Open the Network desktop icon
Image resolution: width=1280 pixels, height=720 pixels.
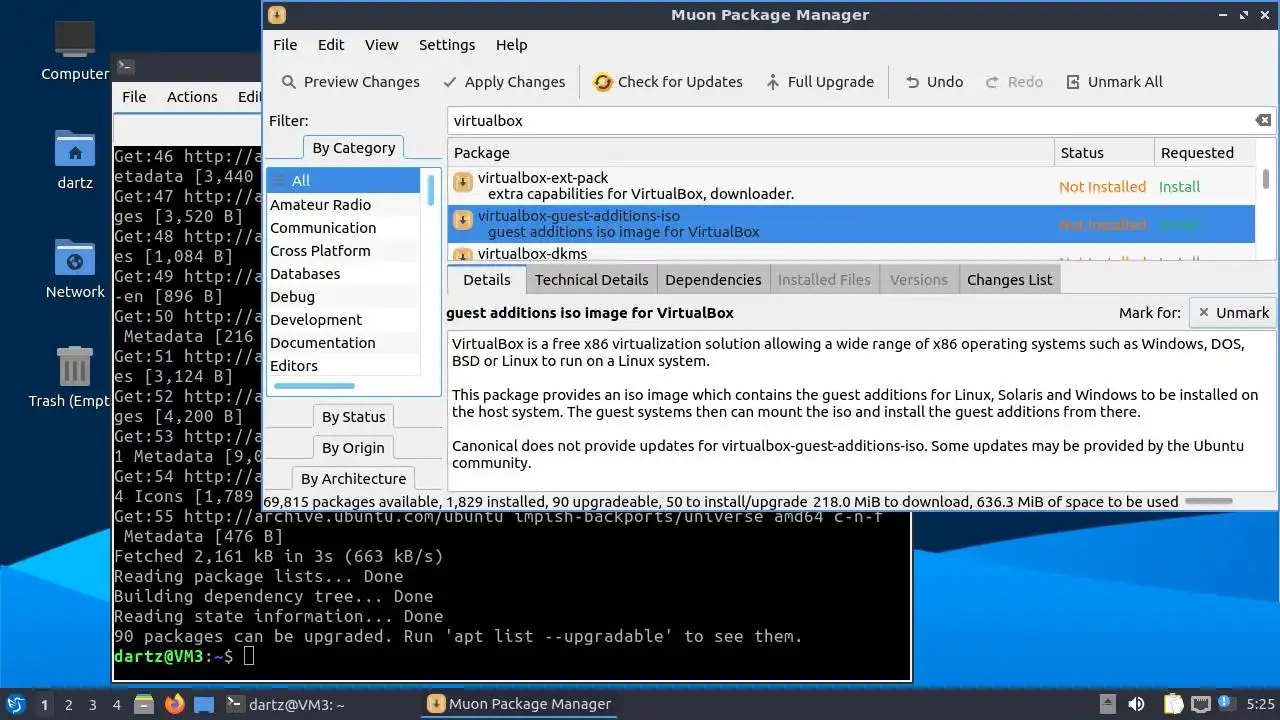[75, 259]
